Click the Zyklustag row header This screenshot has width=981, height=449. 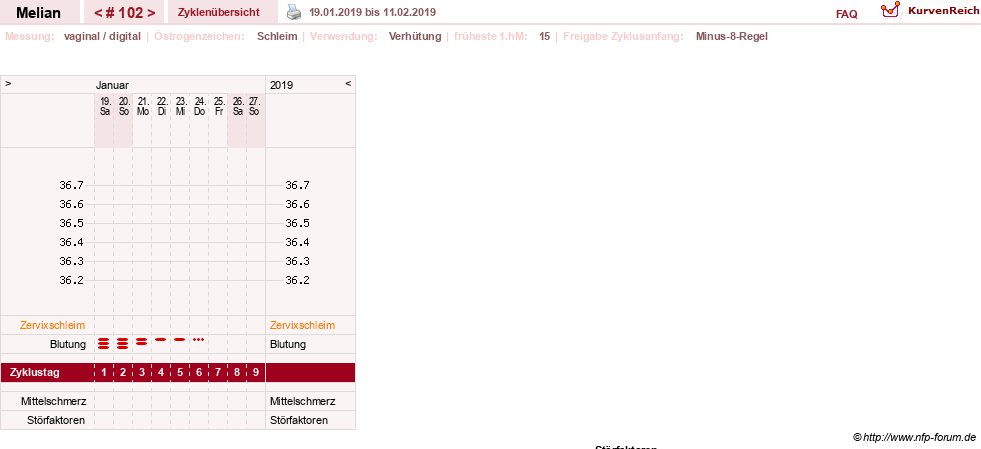(x=35, y=373)
